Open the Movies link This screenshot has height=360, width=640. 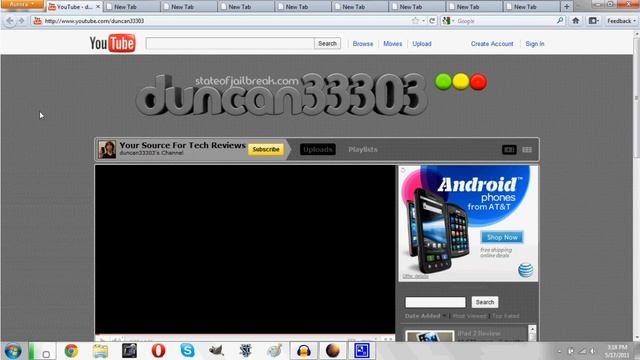pyautogui.click(x=393, y=44)
